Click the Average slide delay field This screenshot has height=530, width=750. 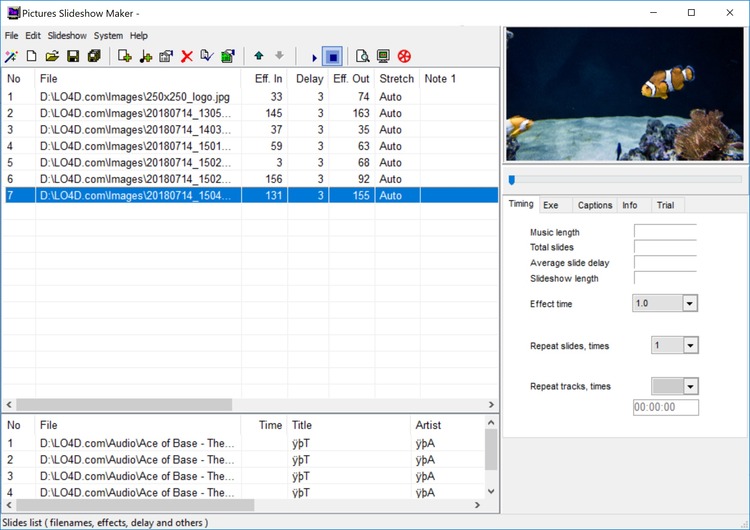click(x=665, y=262)
